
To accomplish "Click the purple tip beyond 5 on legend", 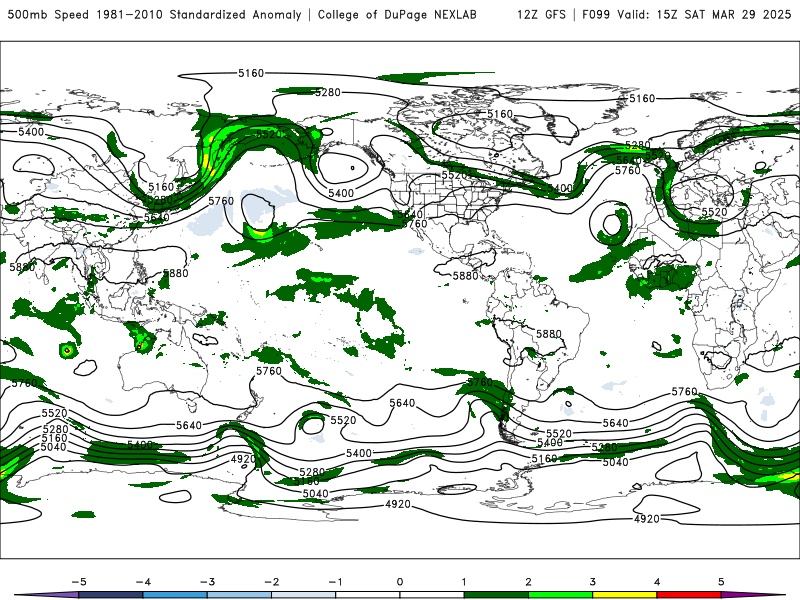I will pyautogui.click(x=753, y=595).
